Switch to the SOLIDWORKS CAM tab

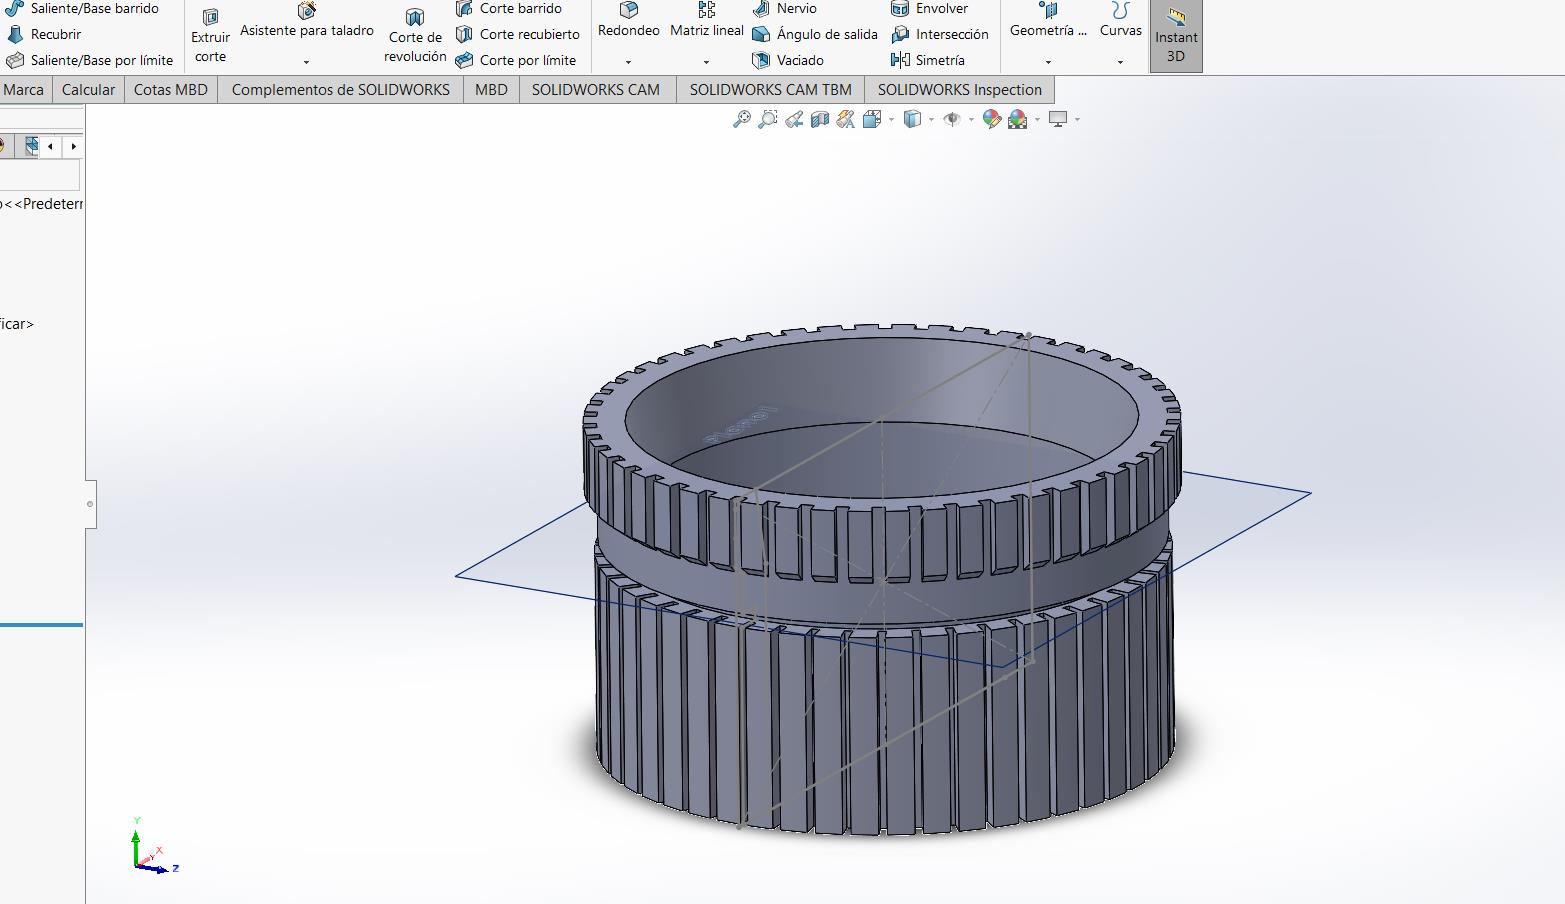[x=595, y=90]
